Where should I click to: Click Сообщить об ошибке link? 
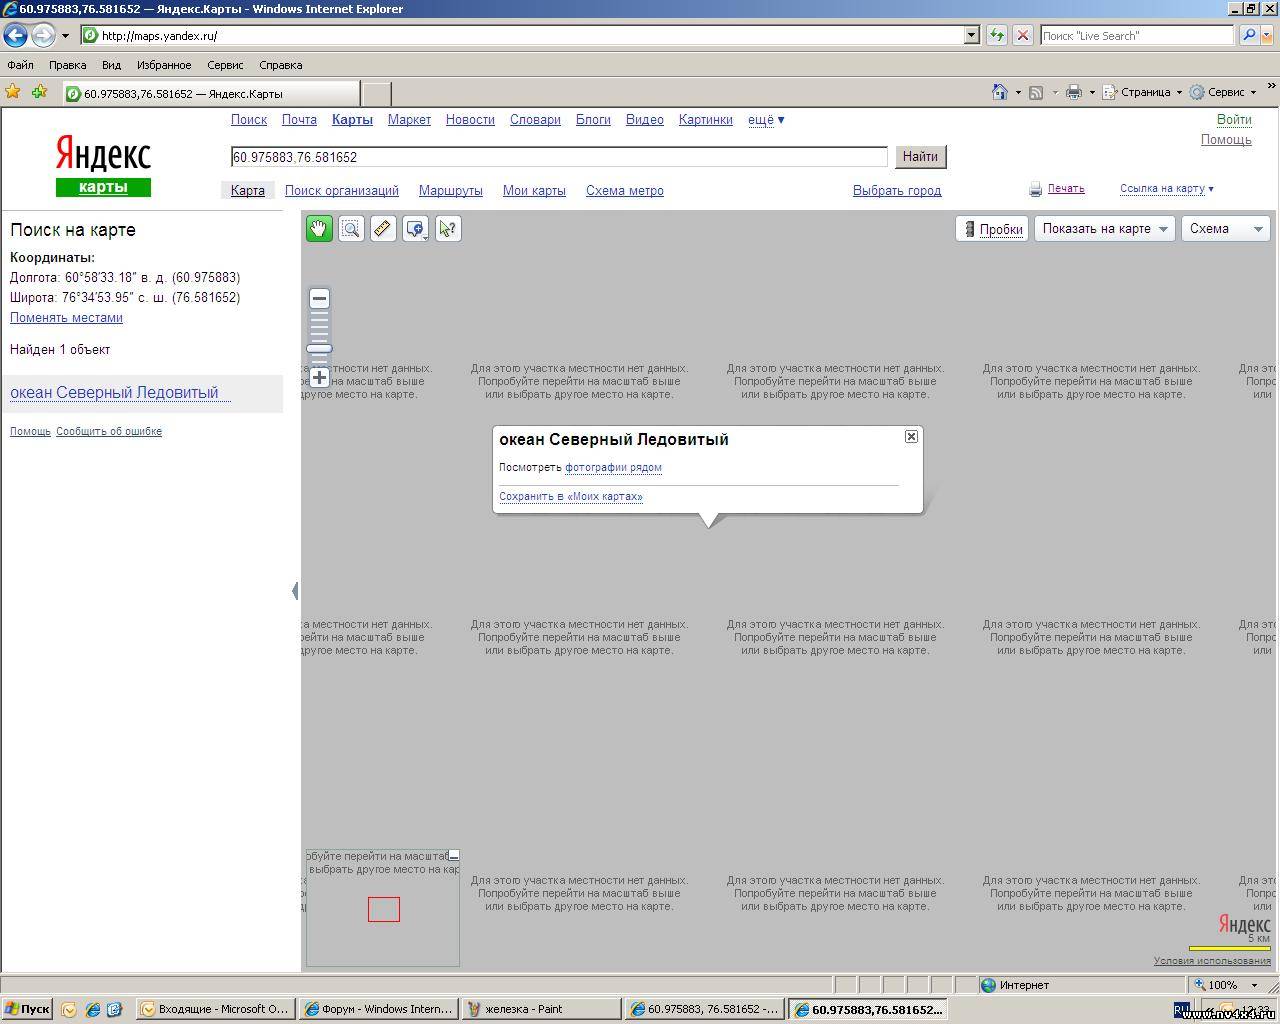109,432
